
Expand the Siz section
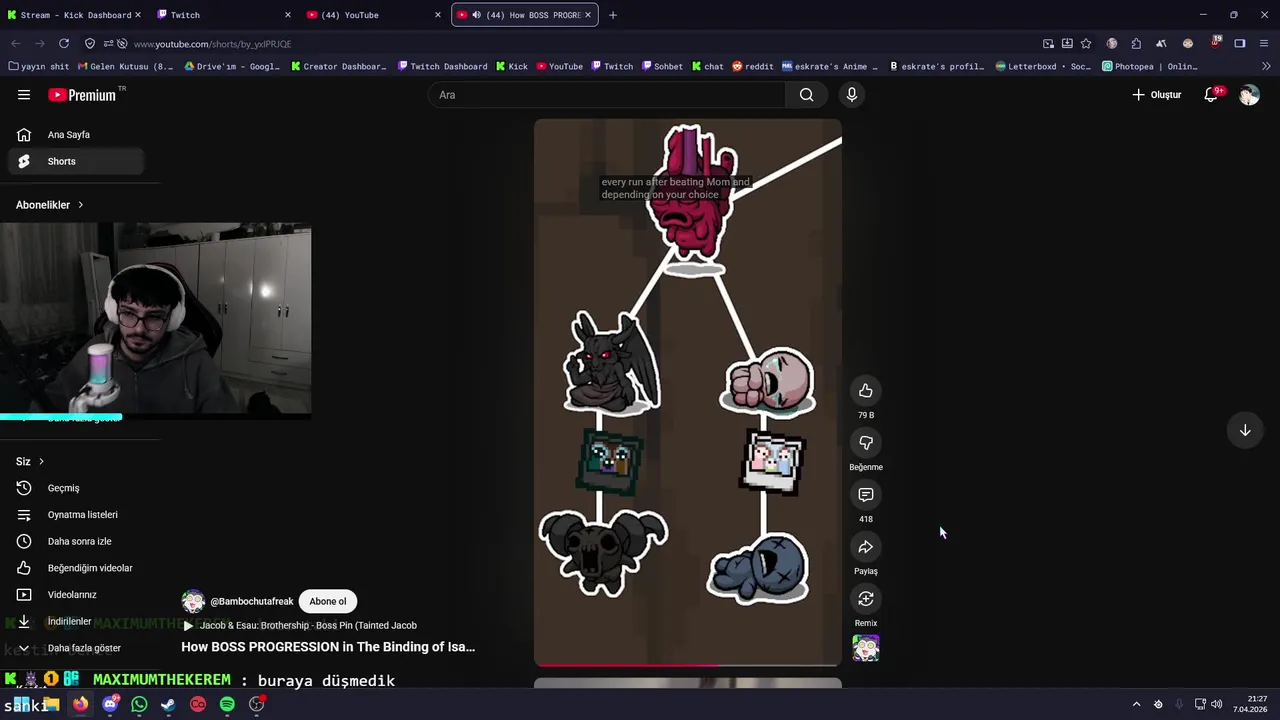point(30,461)
